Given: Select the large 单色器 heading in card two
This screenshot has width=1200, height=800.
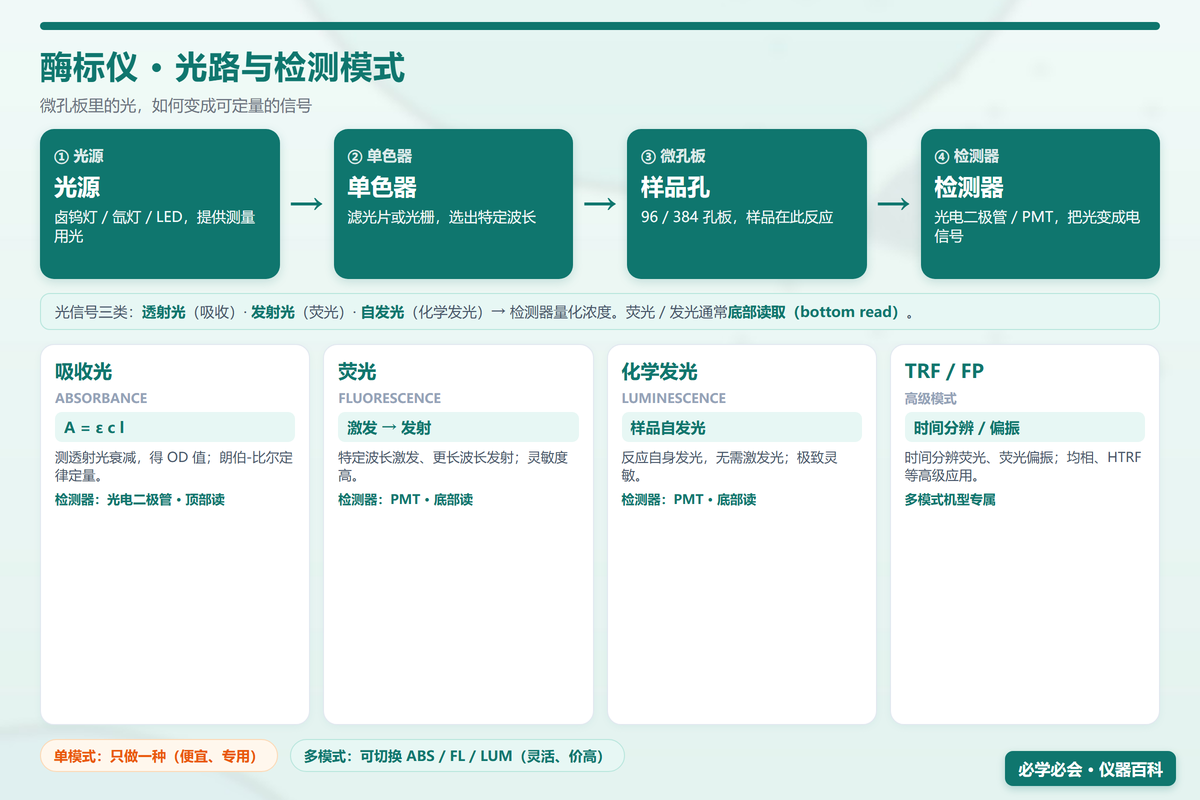Looking at the screenshot, I should 382,187.
